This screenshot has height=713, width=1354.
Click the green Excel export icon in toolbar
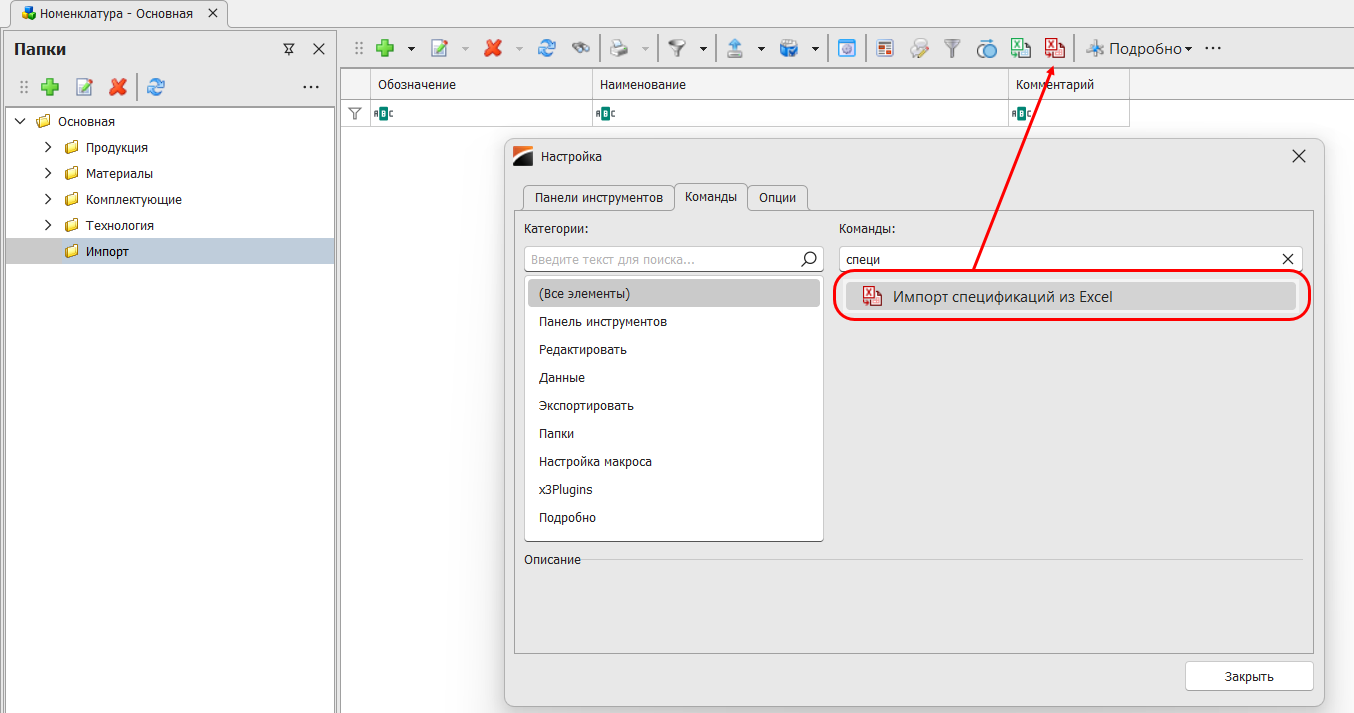point(1020,48)
